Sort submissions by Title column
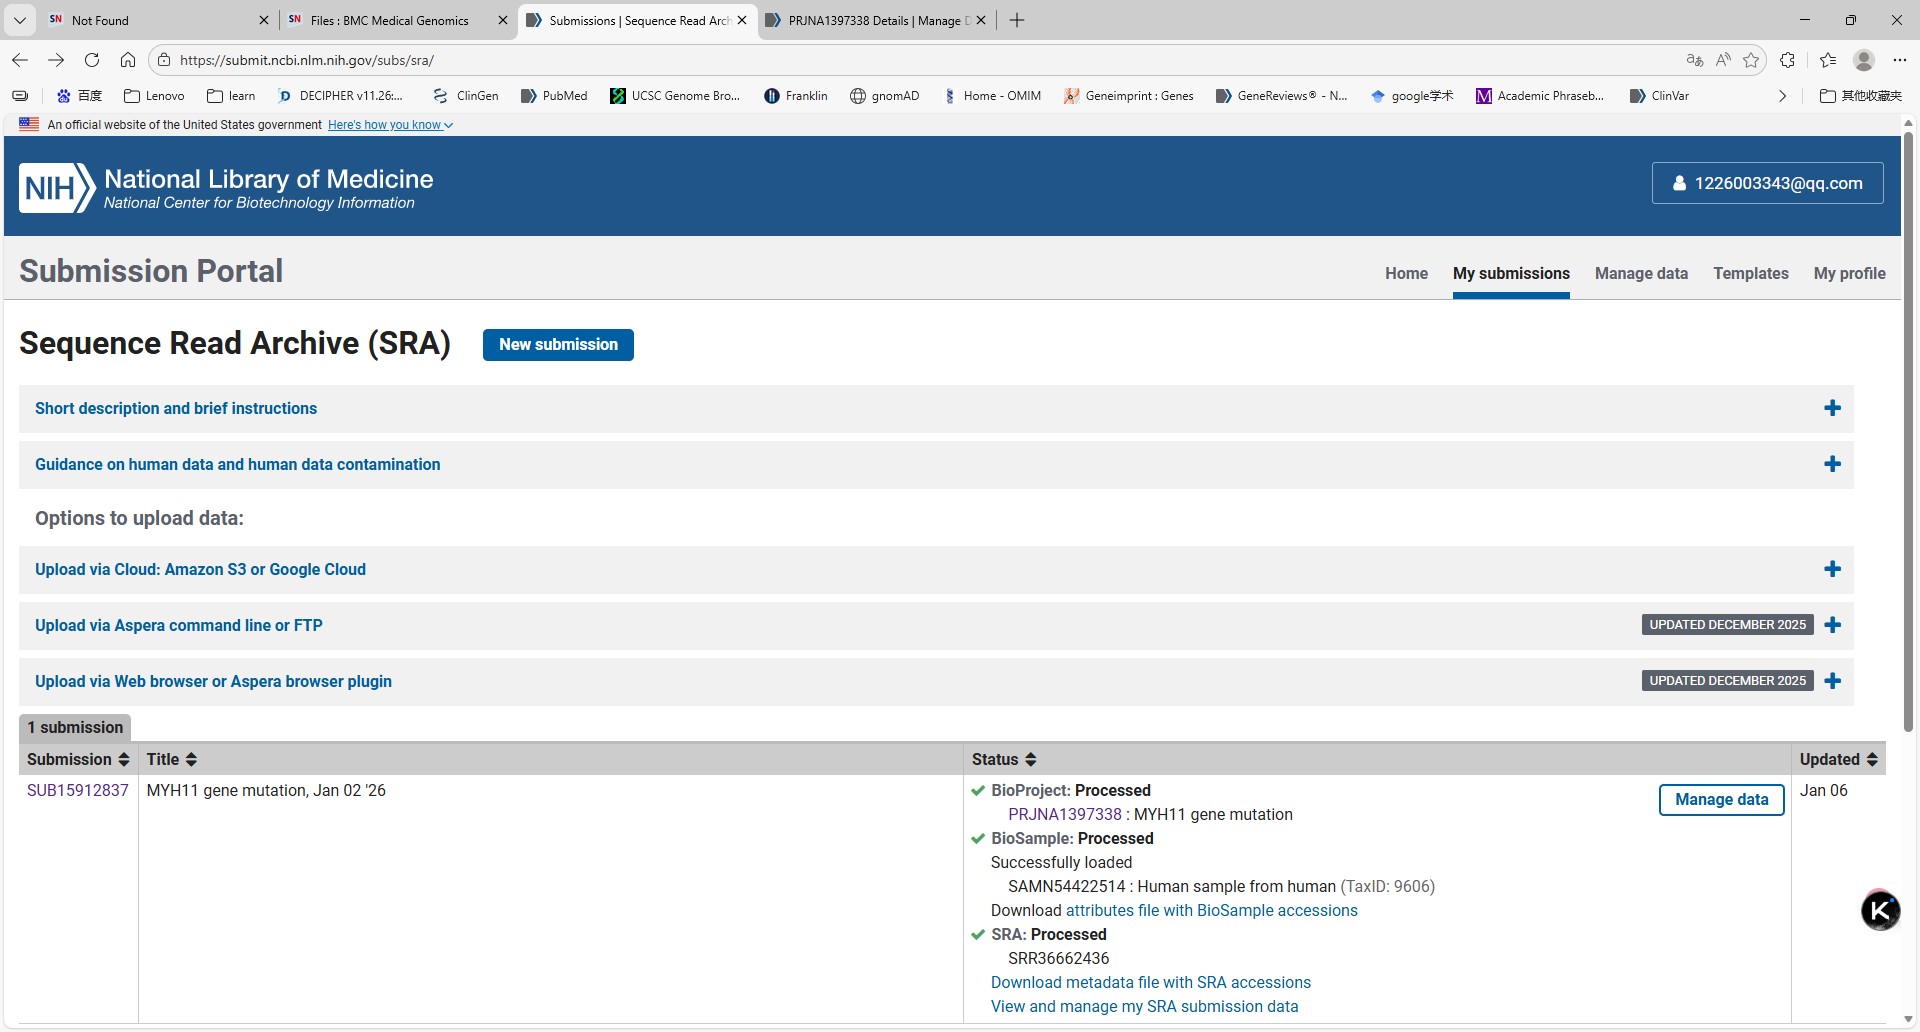The image size is (1920, 1032). pyautogui.click(x=172, y=759)
